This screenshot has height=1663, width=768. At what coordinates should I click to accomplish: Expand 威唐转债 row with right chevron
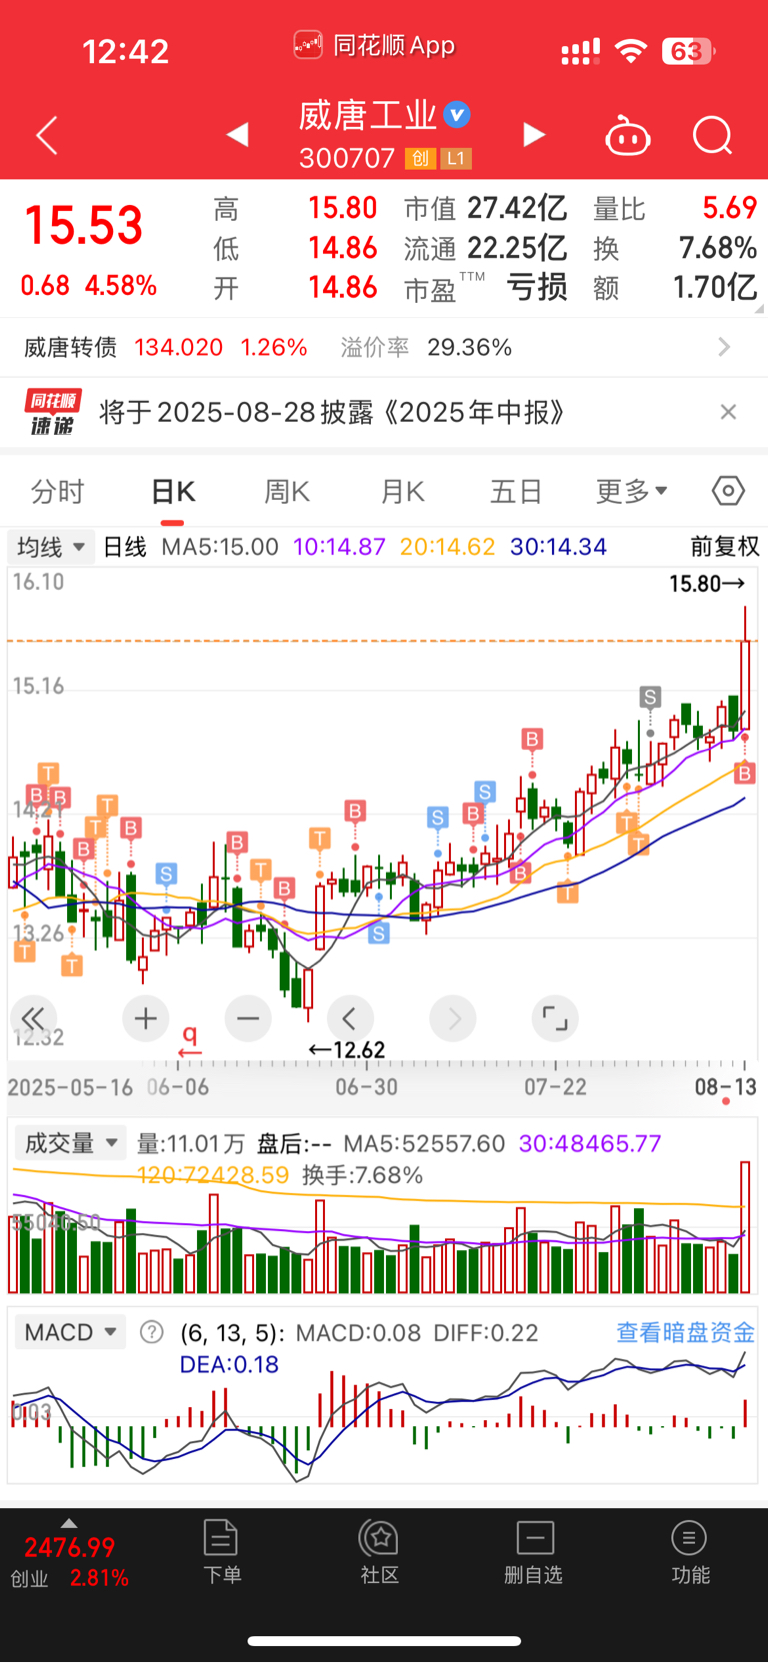[724, 347]
